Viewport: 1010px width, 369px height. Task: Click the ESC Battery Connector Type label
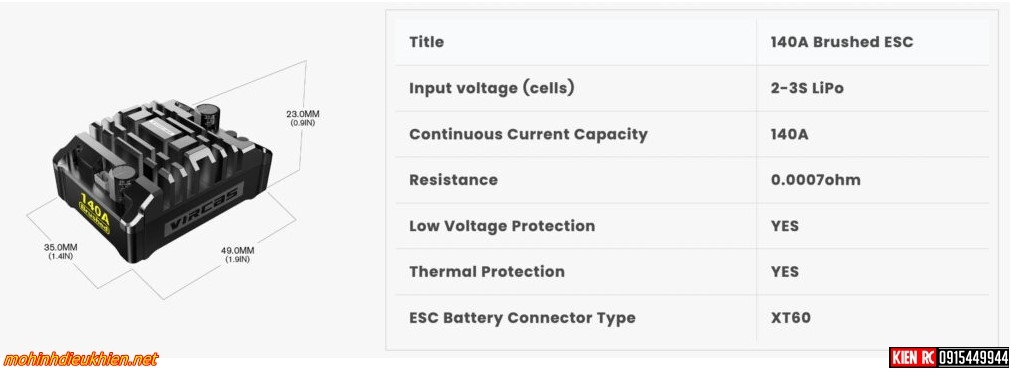point(522,317)
